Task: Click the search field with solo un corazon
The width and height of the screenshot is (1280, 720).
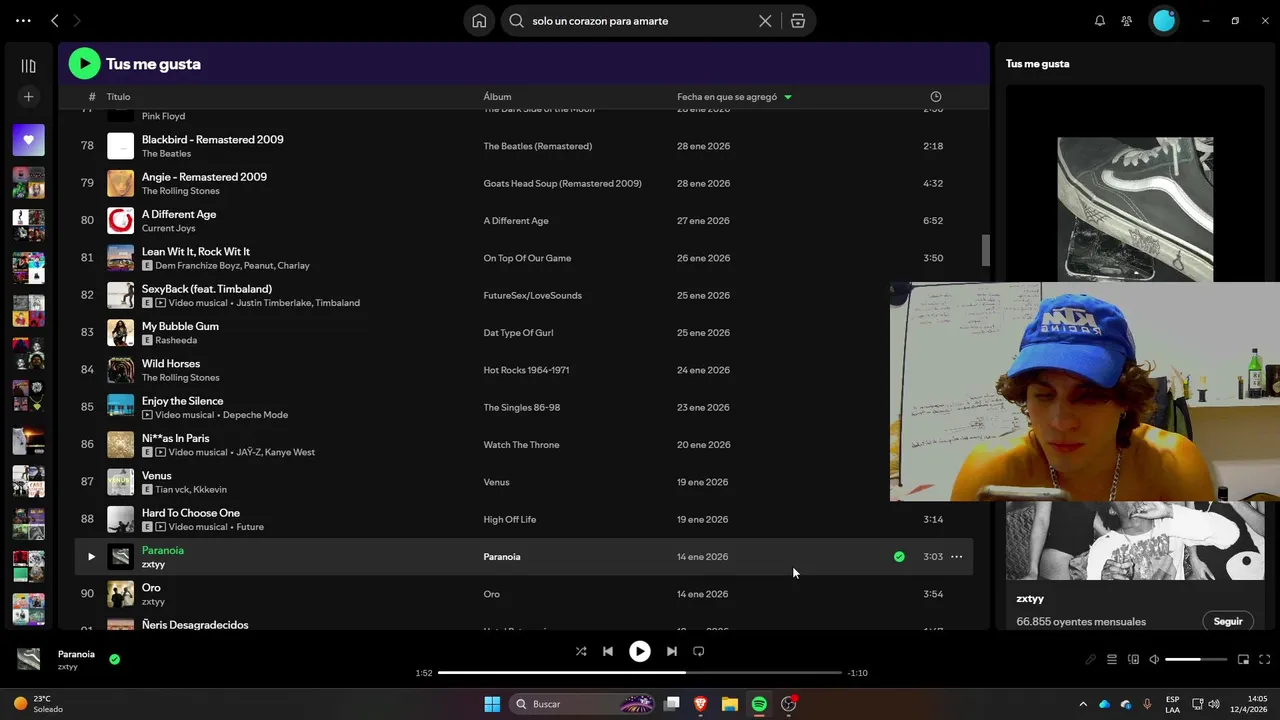Action: coord(640,21)
